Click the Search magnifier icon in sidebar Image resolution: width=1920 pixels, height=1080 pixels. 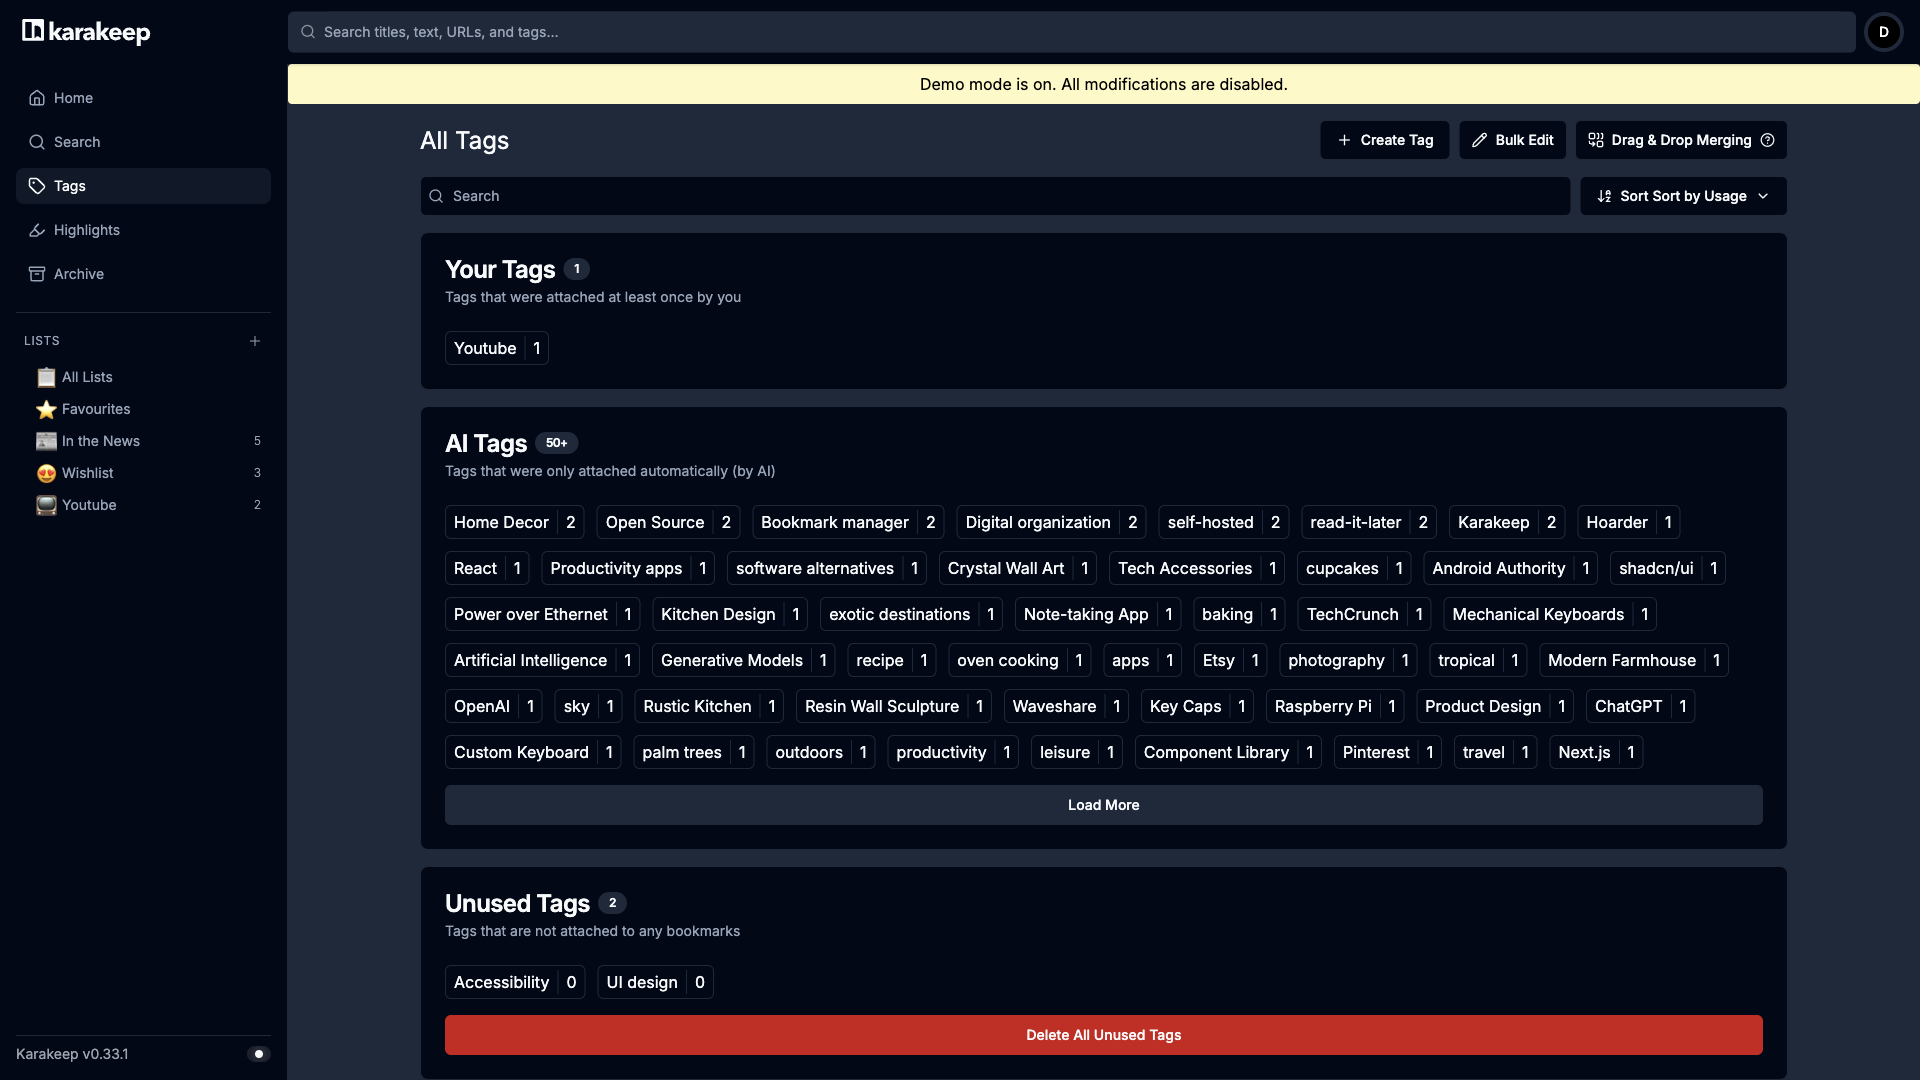[x=37, y=142]
